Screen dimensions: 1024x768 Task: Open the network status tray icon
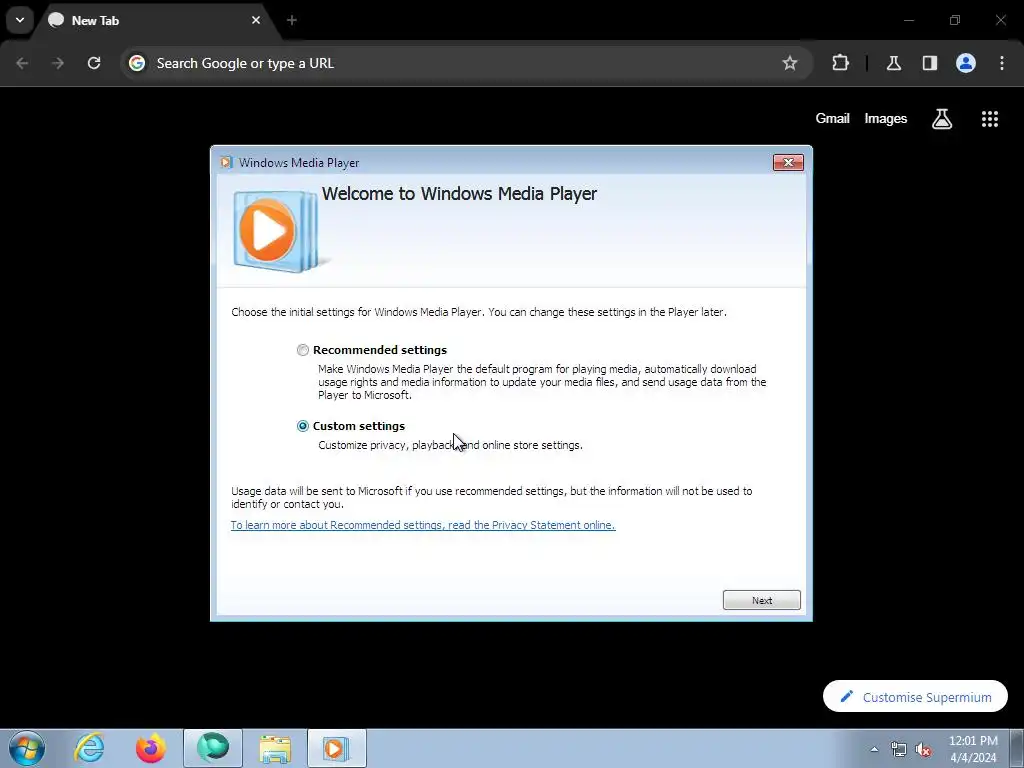(x=899, y=749)
